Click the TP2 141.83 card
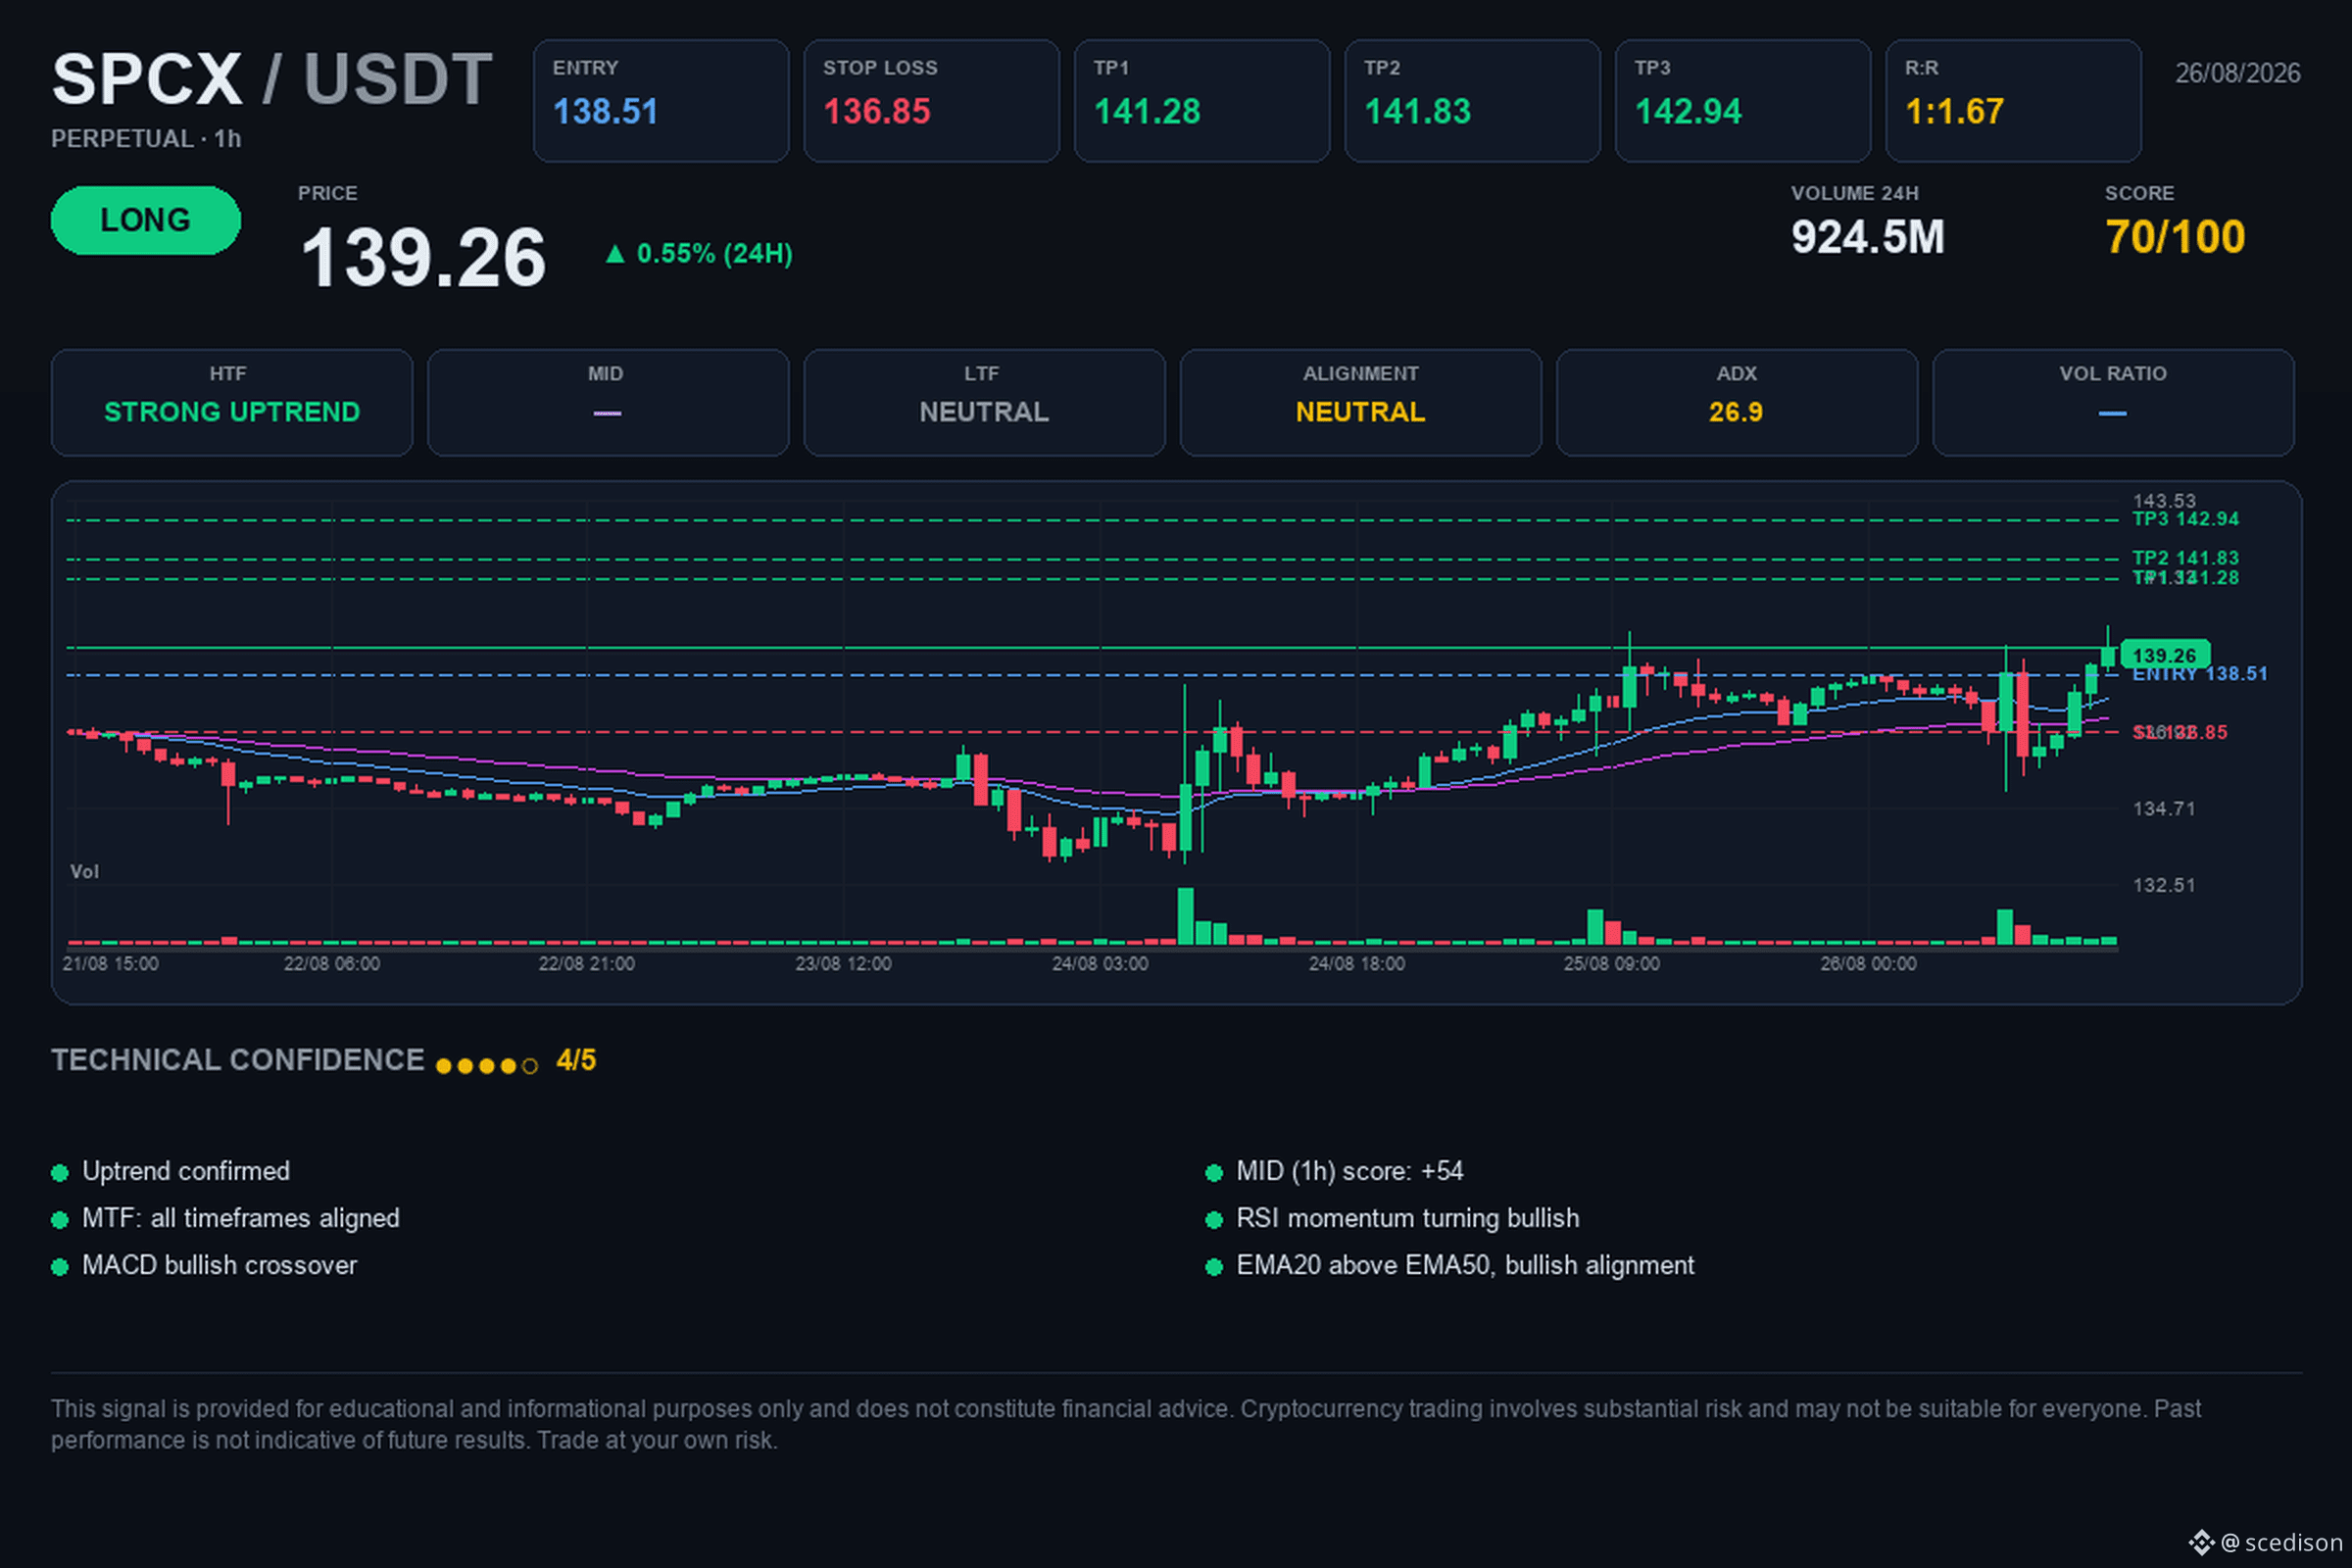 tap(1472, 101)
